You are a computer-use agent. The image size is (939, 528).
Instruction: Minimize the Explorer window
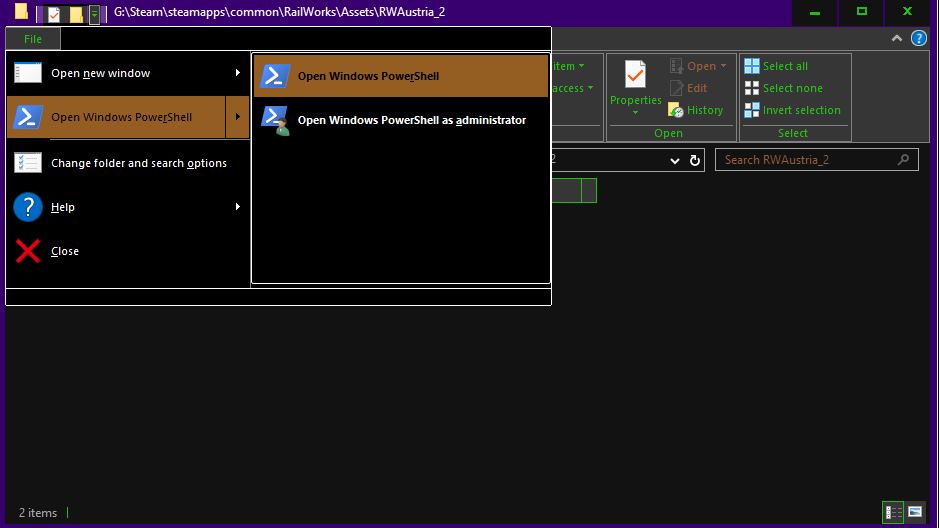(814, 12)
